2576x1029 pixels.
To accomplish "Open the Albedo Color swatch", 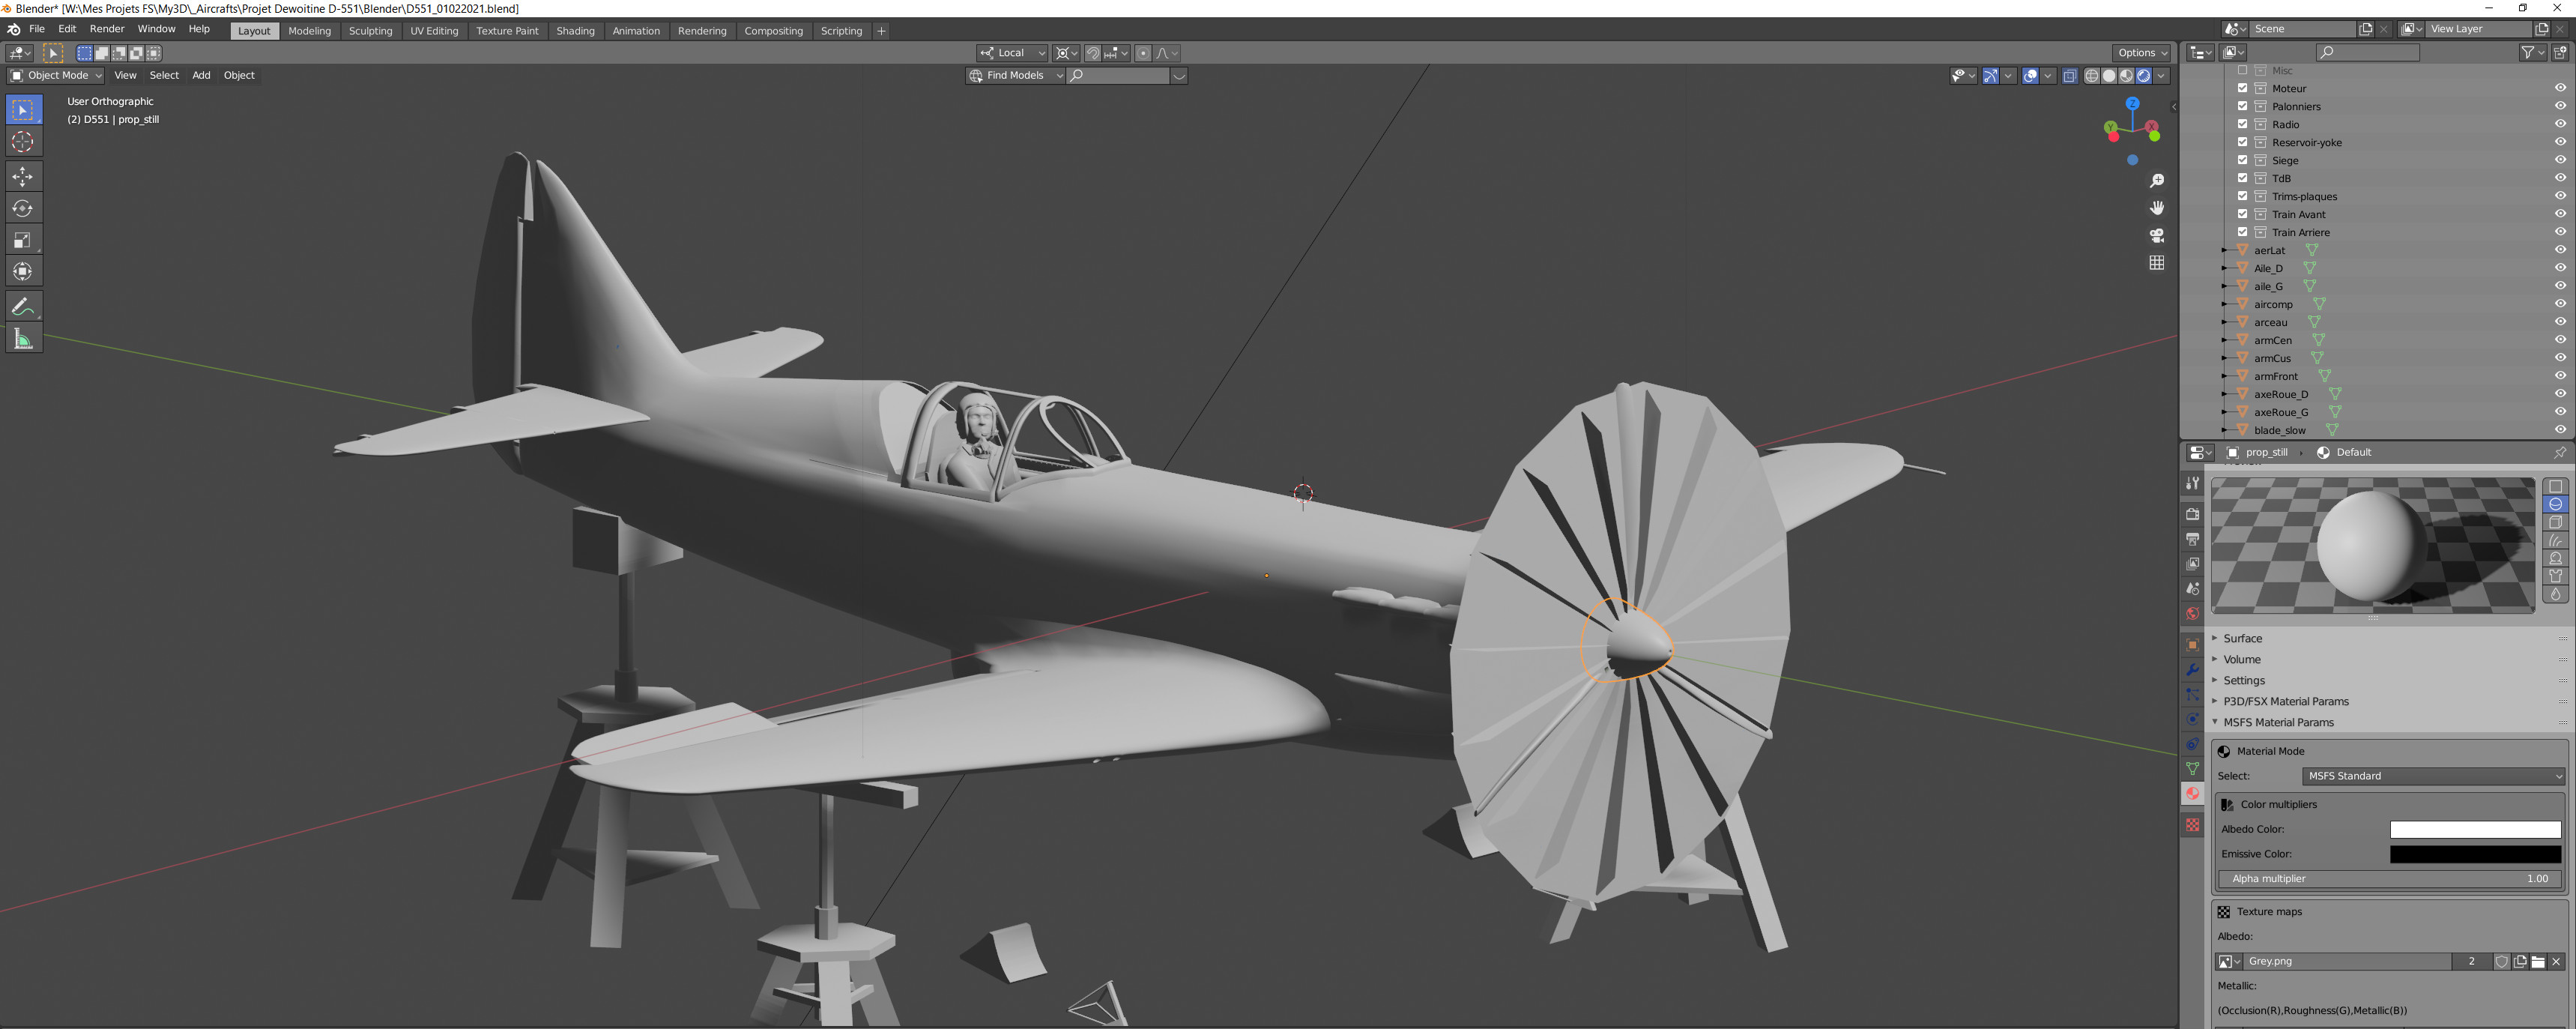I will pyautogui.click(x=2475, y=829).
